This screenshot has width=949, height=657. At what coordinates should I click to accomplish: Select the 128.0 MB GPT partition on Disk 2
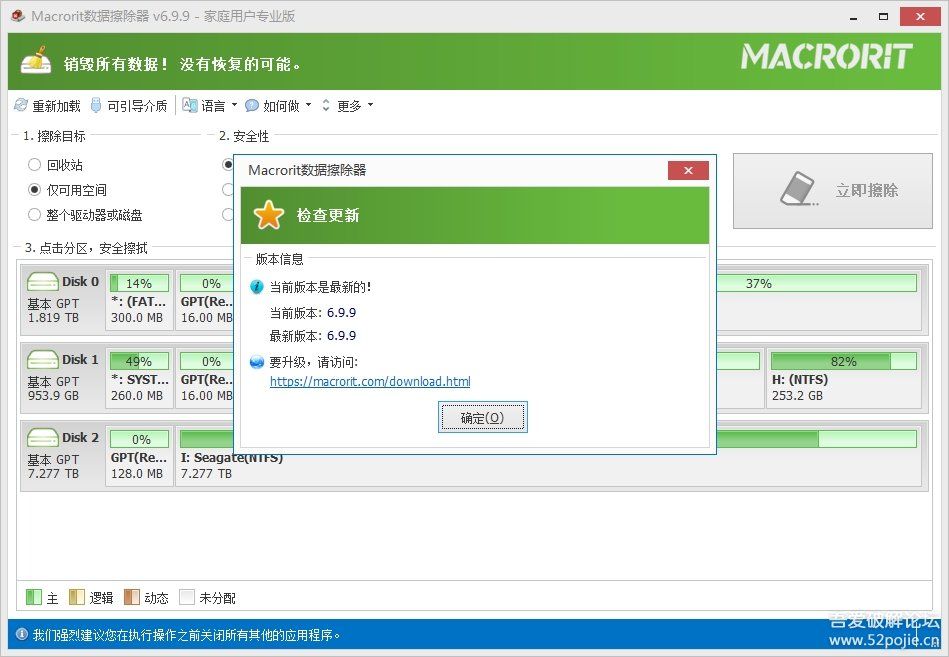[x=139, y=457]
